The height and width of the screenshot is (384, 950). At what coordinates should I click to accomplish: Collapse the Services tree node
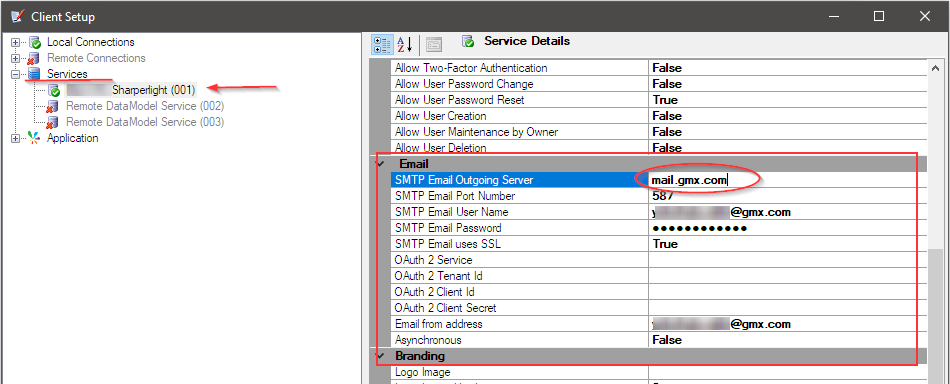click(16, 74)
